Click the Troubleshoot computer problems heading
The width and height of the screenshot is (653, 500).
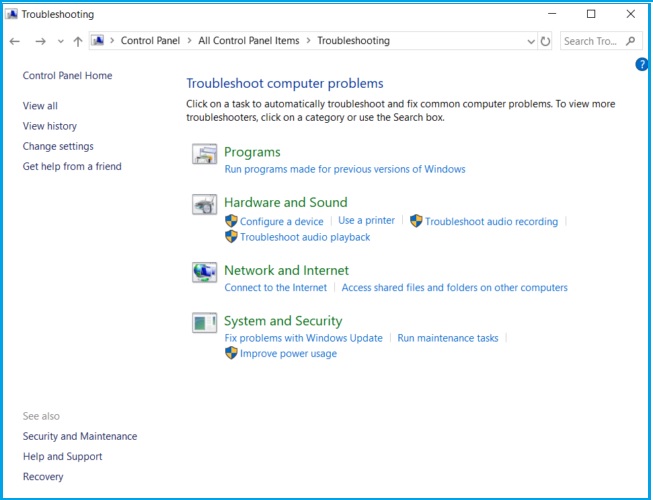coord(284,83)
